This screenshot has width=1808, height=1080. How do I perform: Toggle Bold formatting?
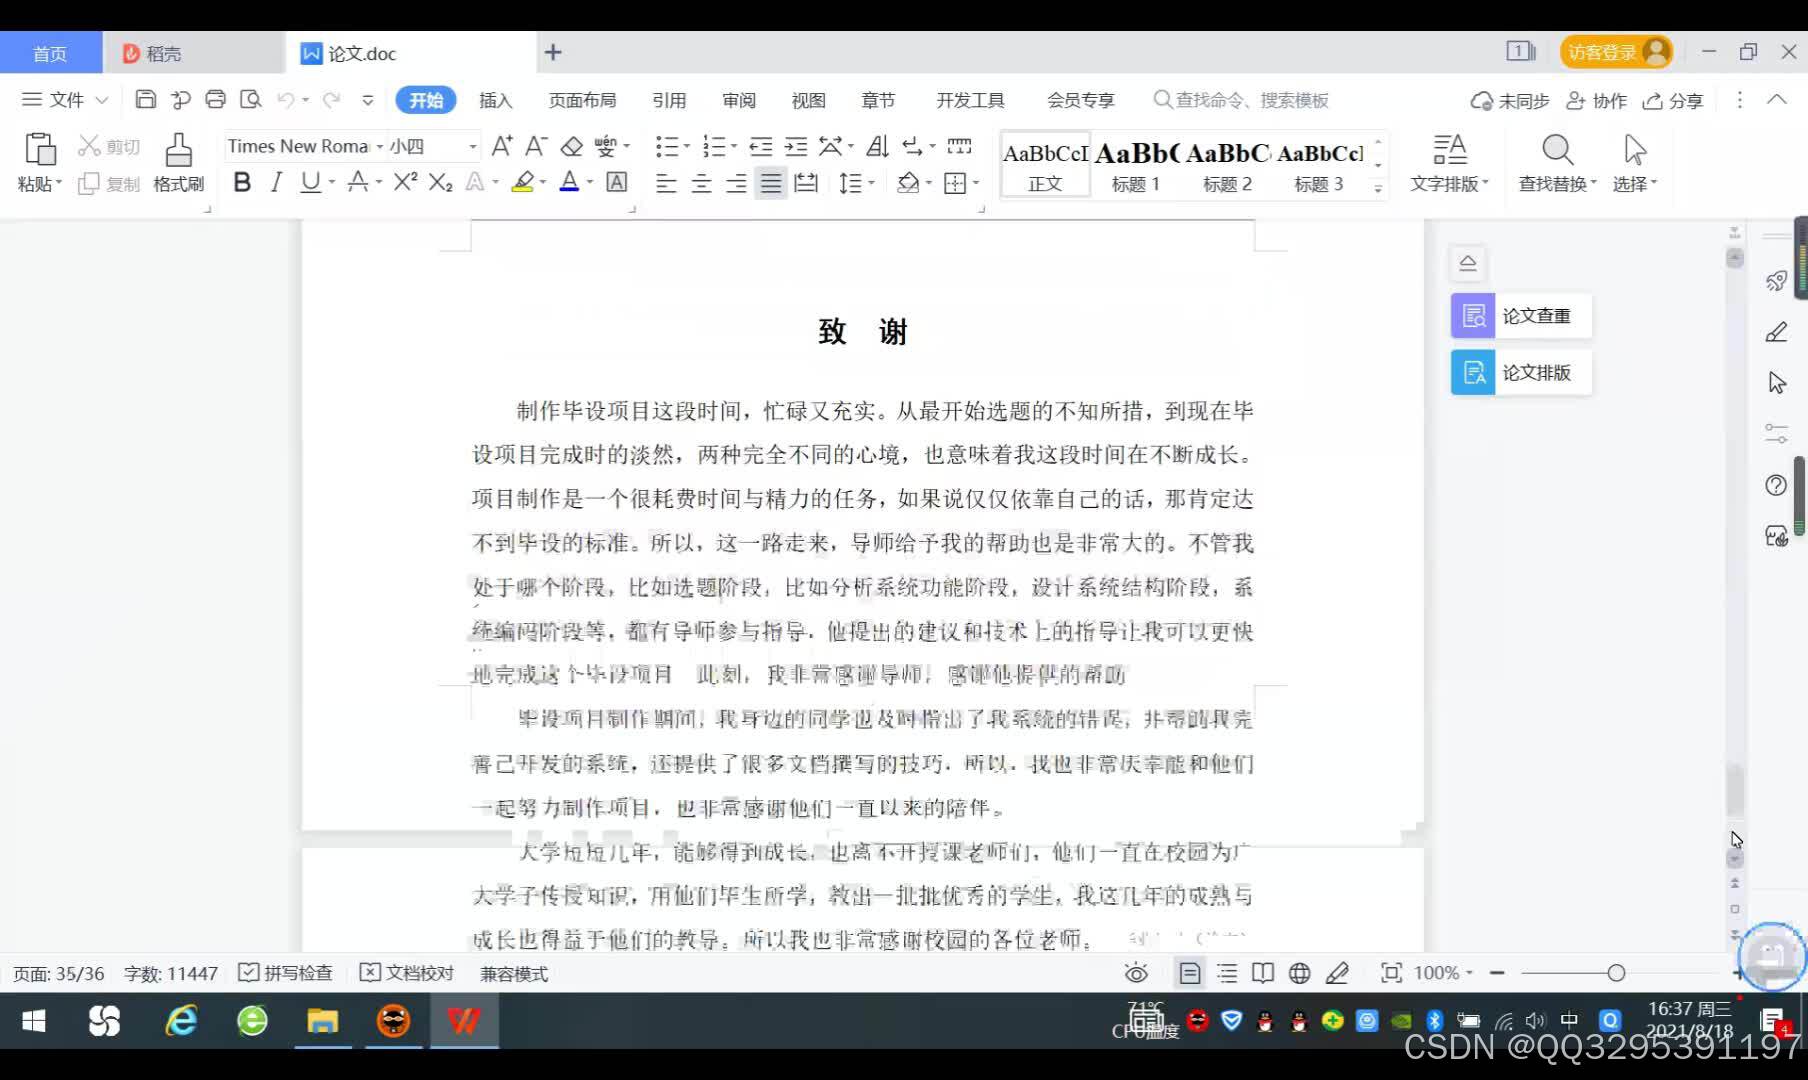point(242,182)
